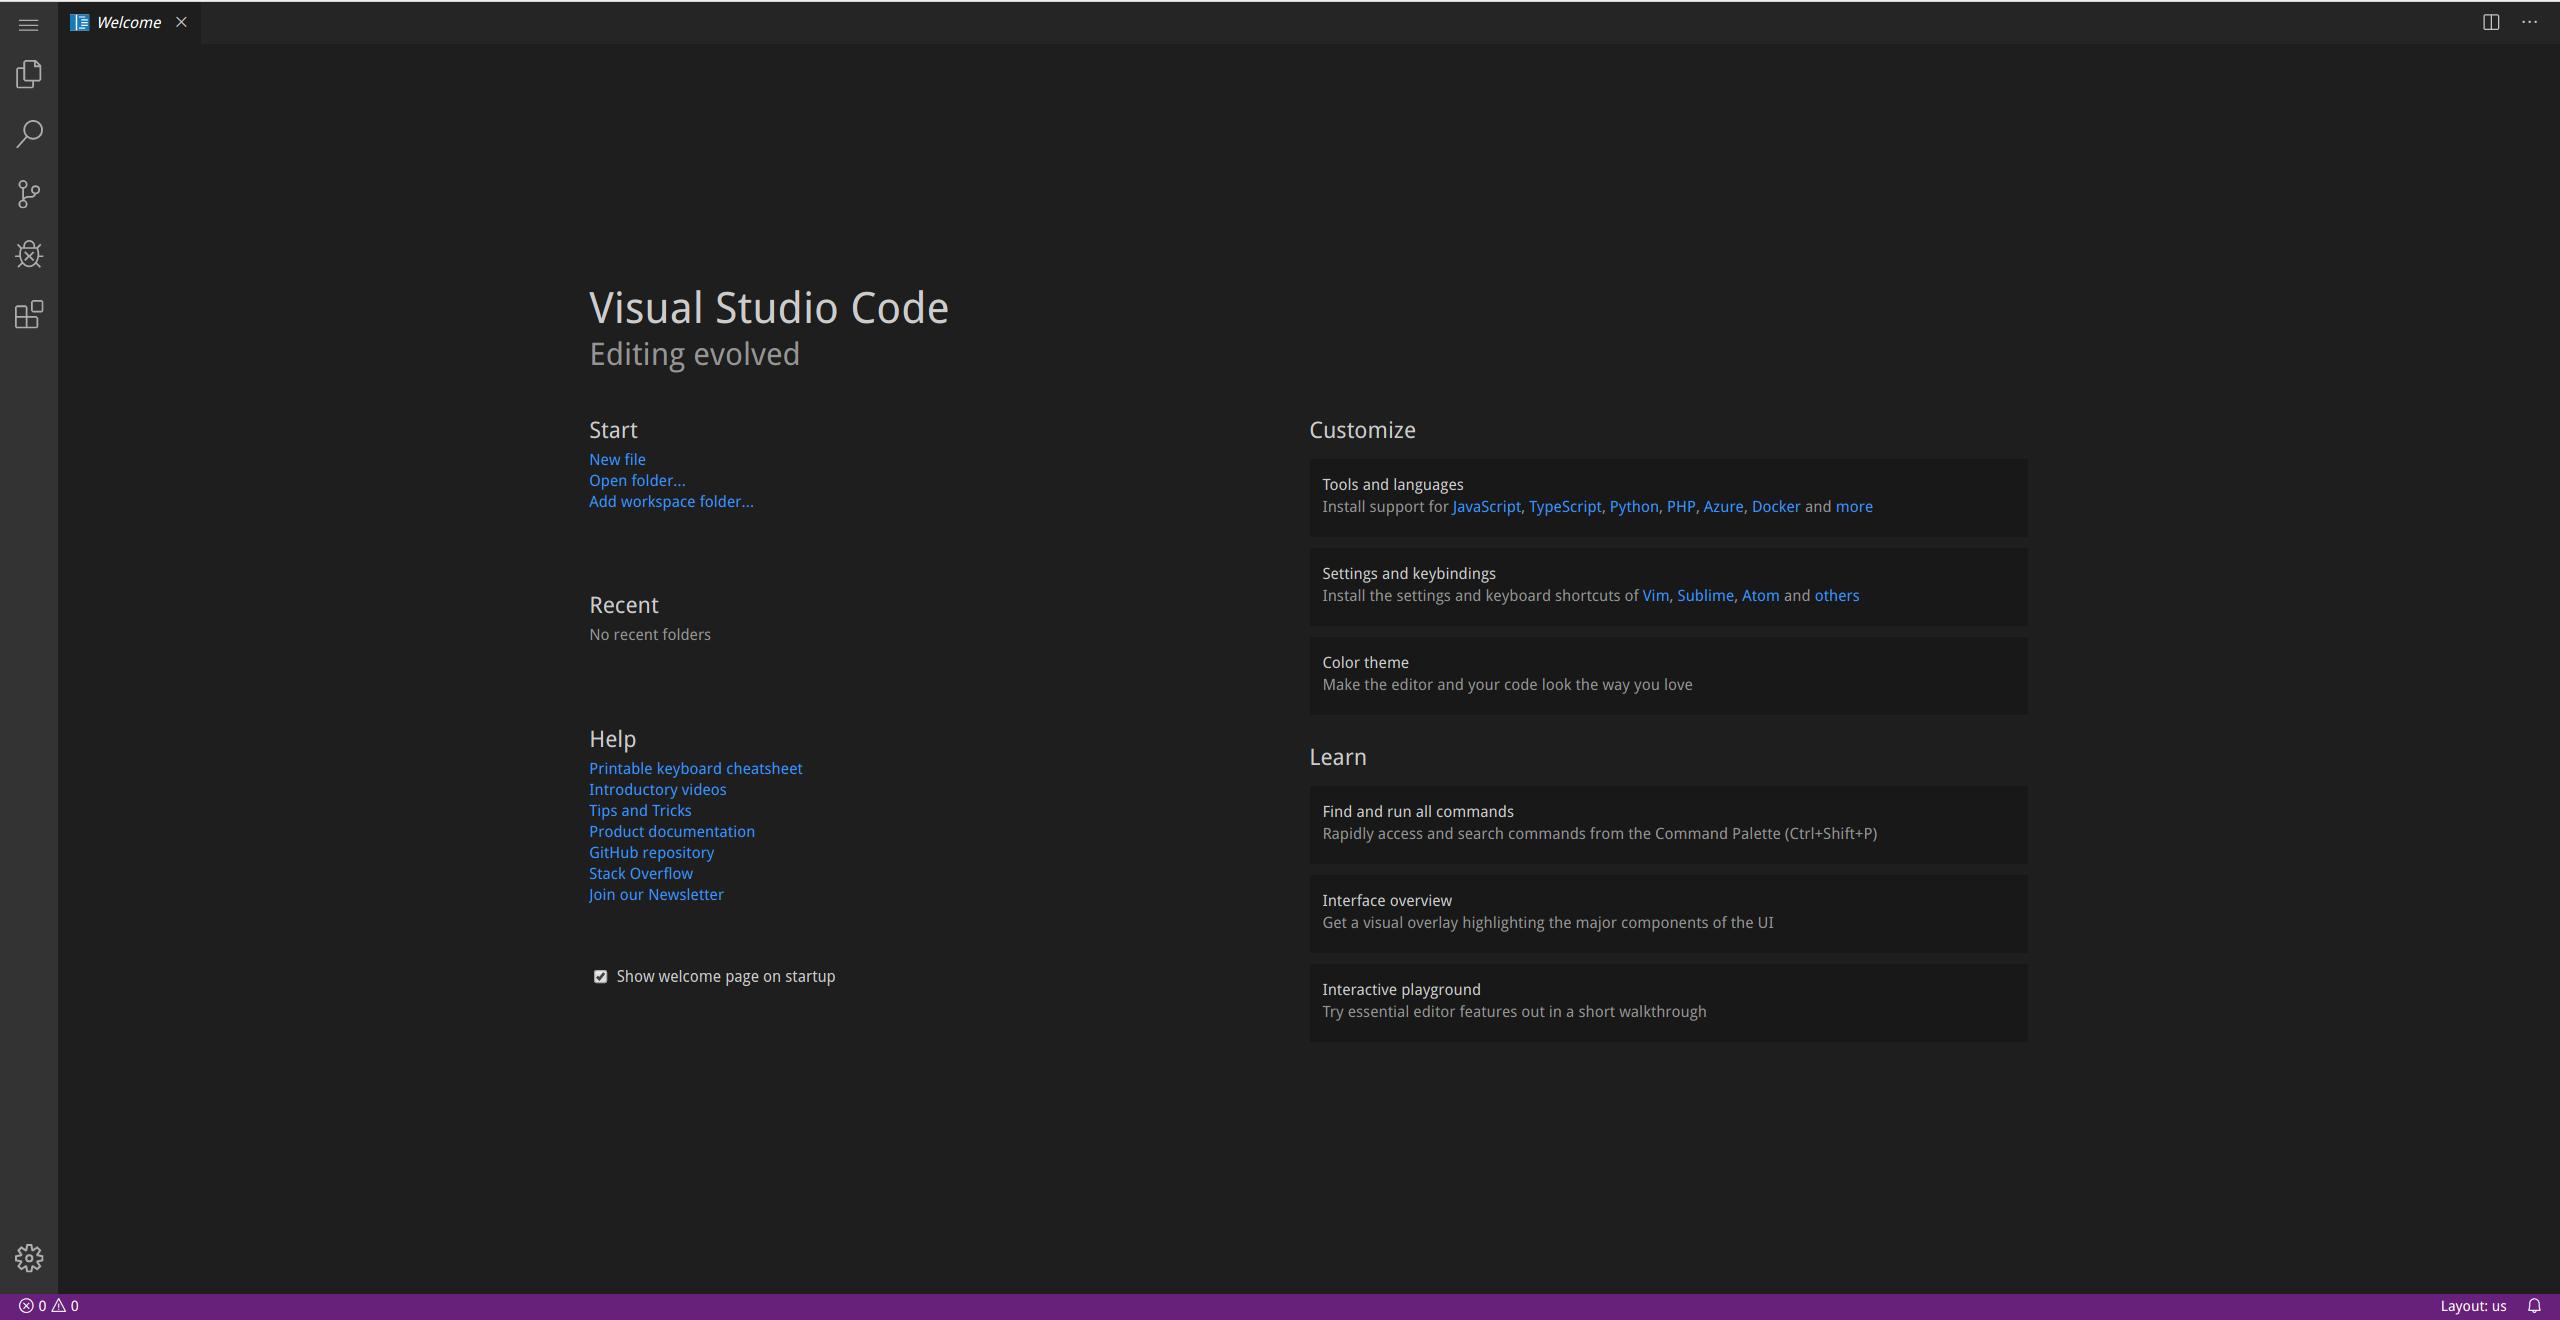Open the Explorer sidebar view
Image resolution: width=2560 pixels, height=1320 pixels.
coord(29,73)
